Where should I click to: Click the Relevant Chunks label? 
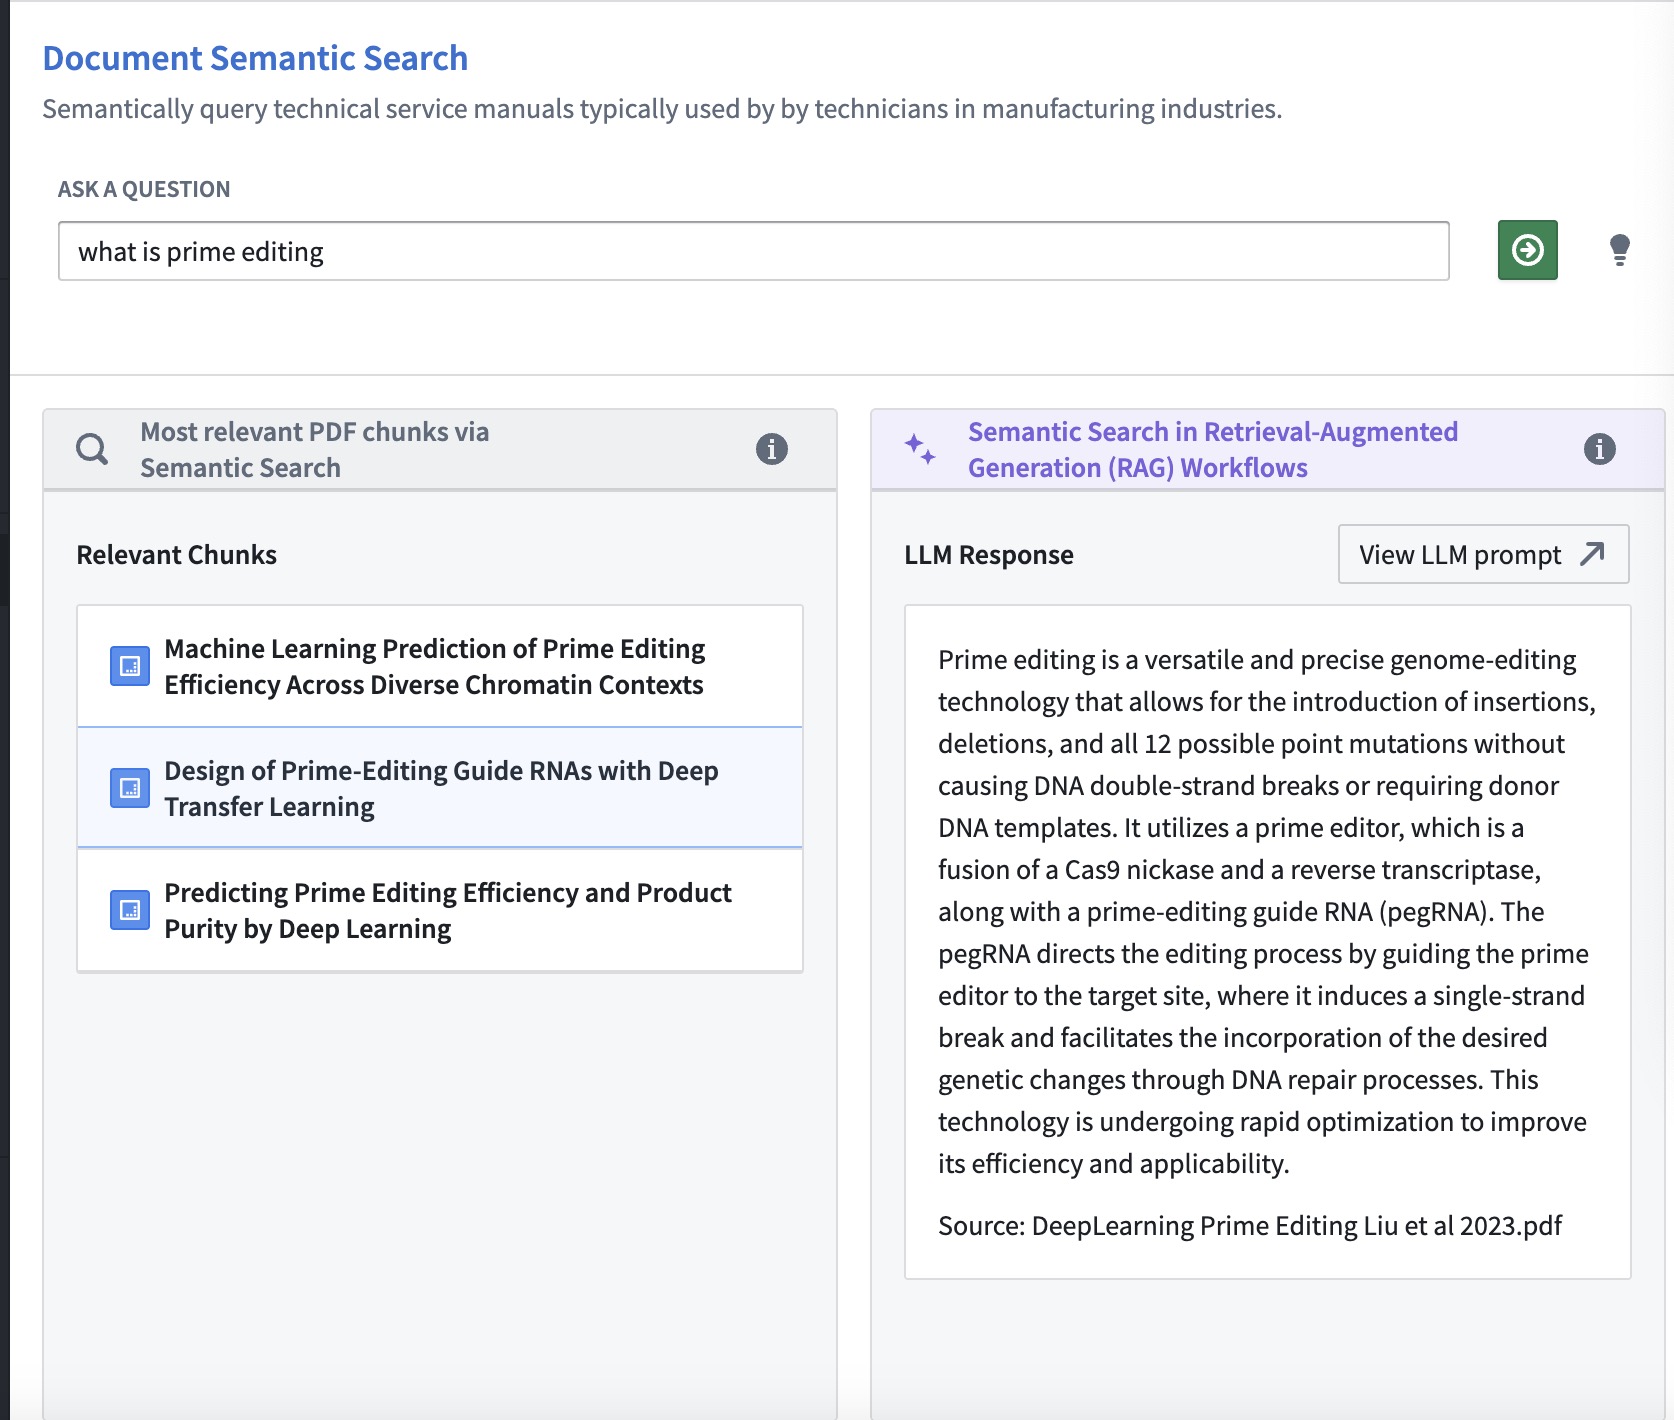coord(176,555)
